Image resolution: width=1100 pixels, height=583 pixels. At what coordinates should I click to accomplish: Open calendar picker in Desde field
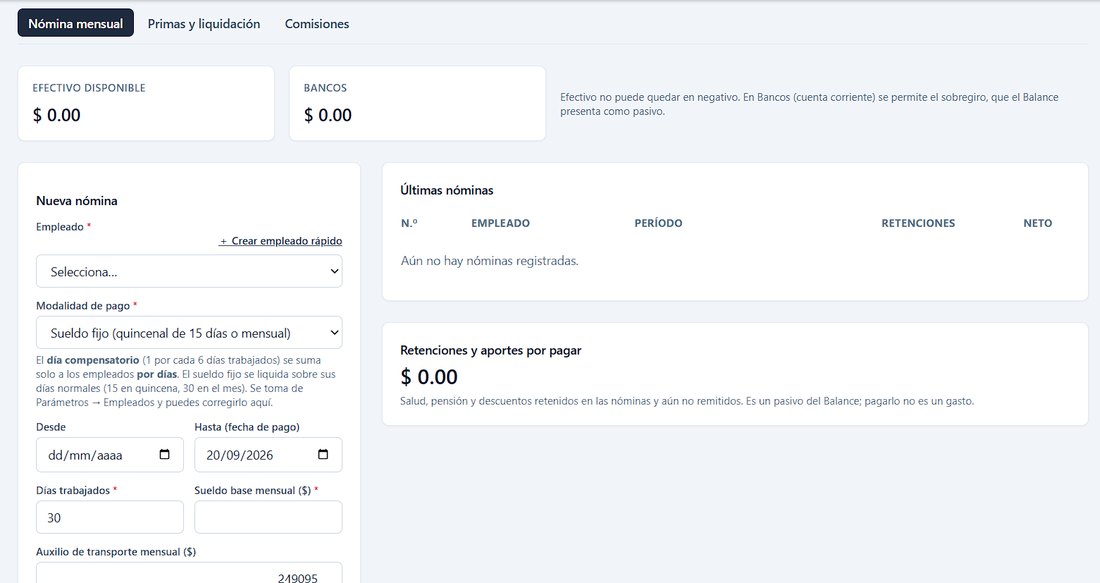click(164, 455)
